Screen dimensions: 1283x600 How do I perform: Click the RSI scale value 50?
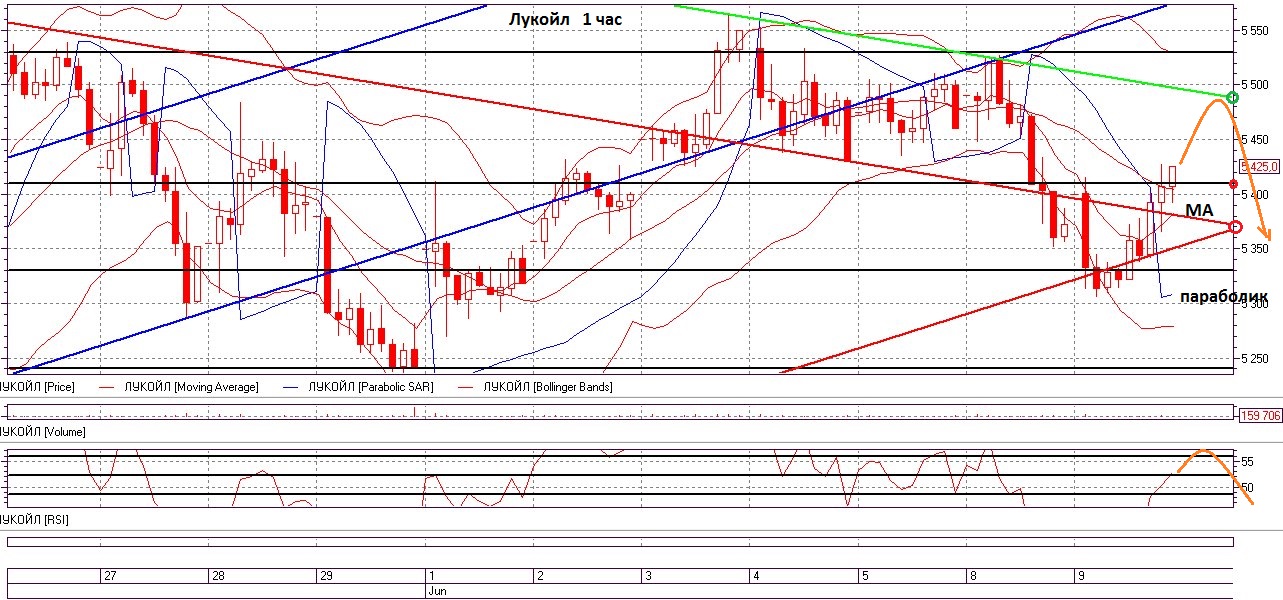coord(1247,488)
